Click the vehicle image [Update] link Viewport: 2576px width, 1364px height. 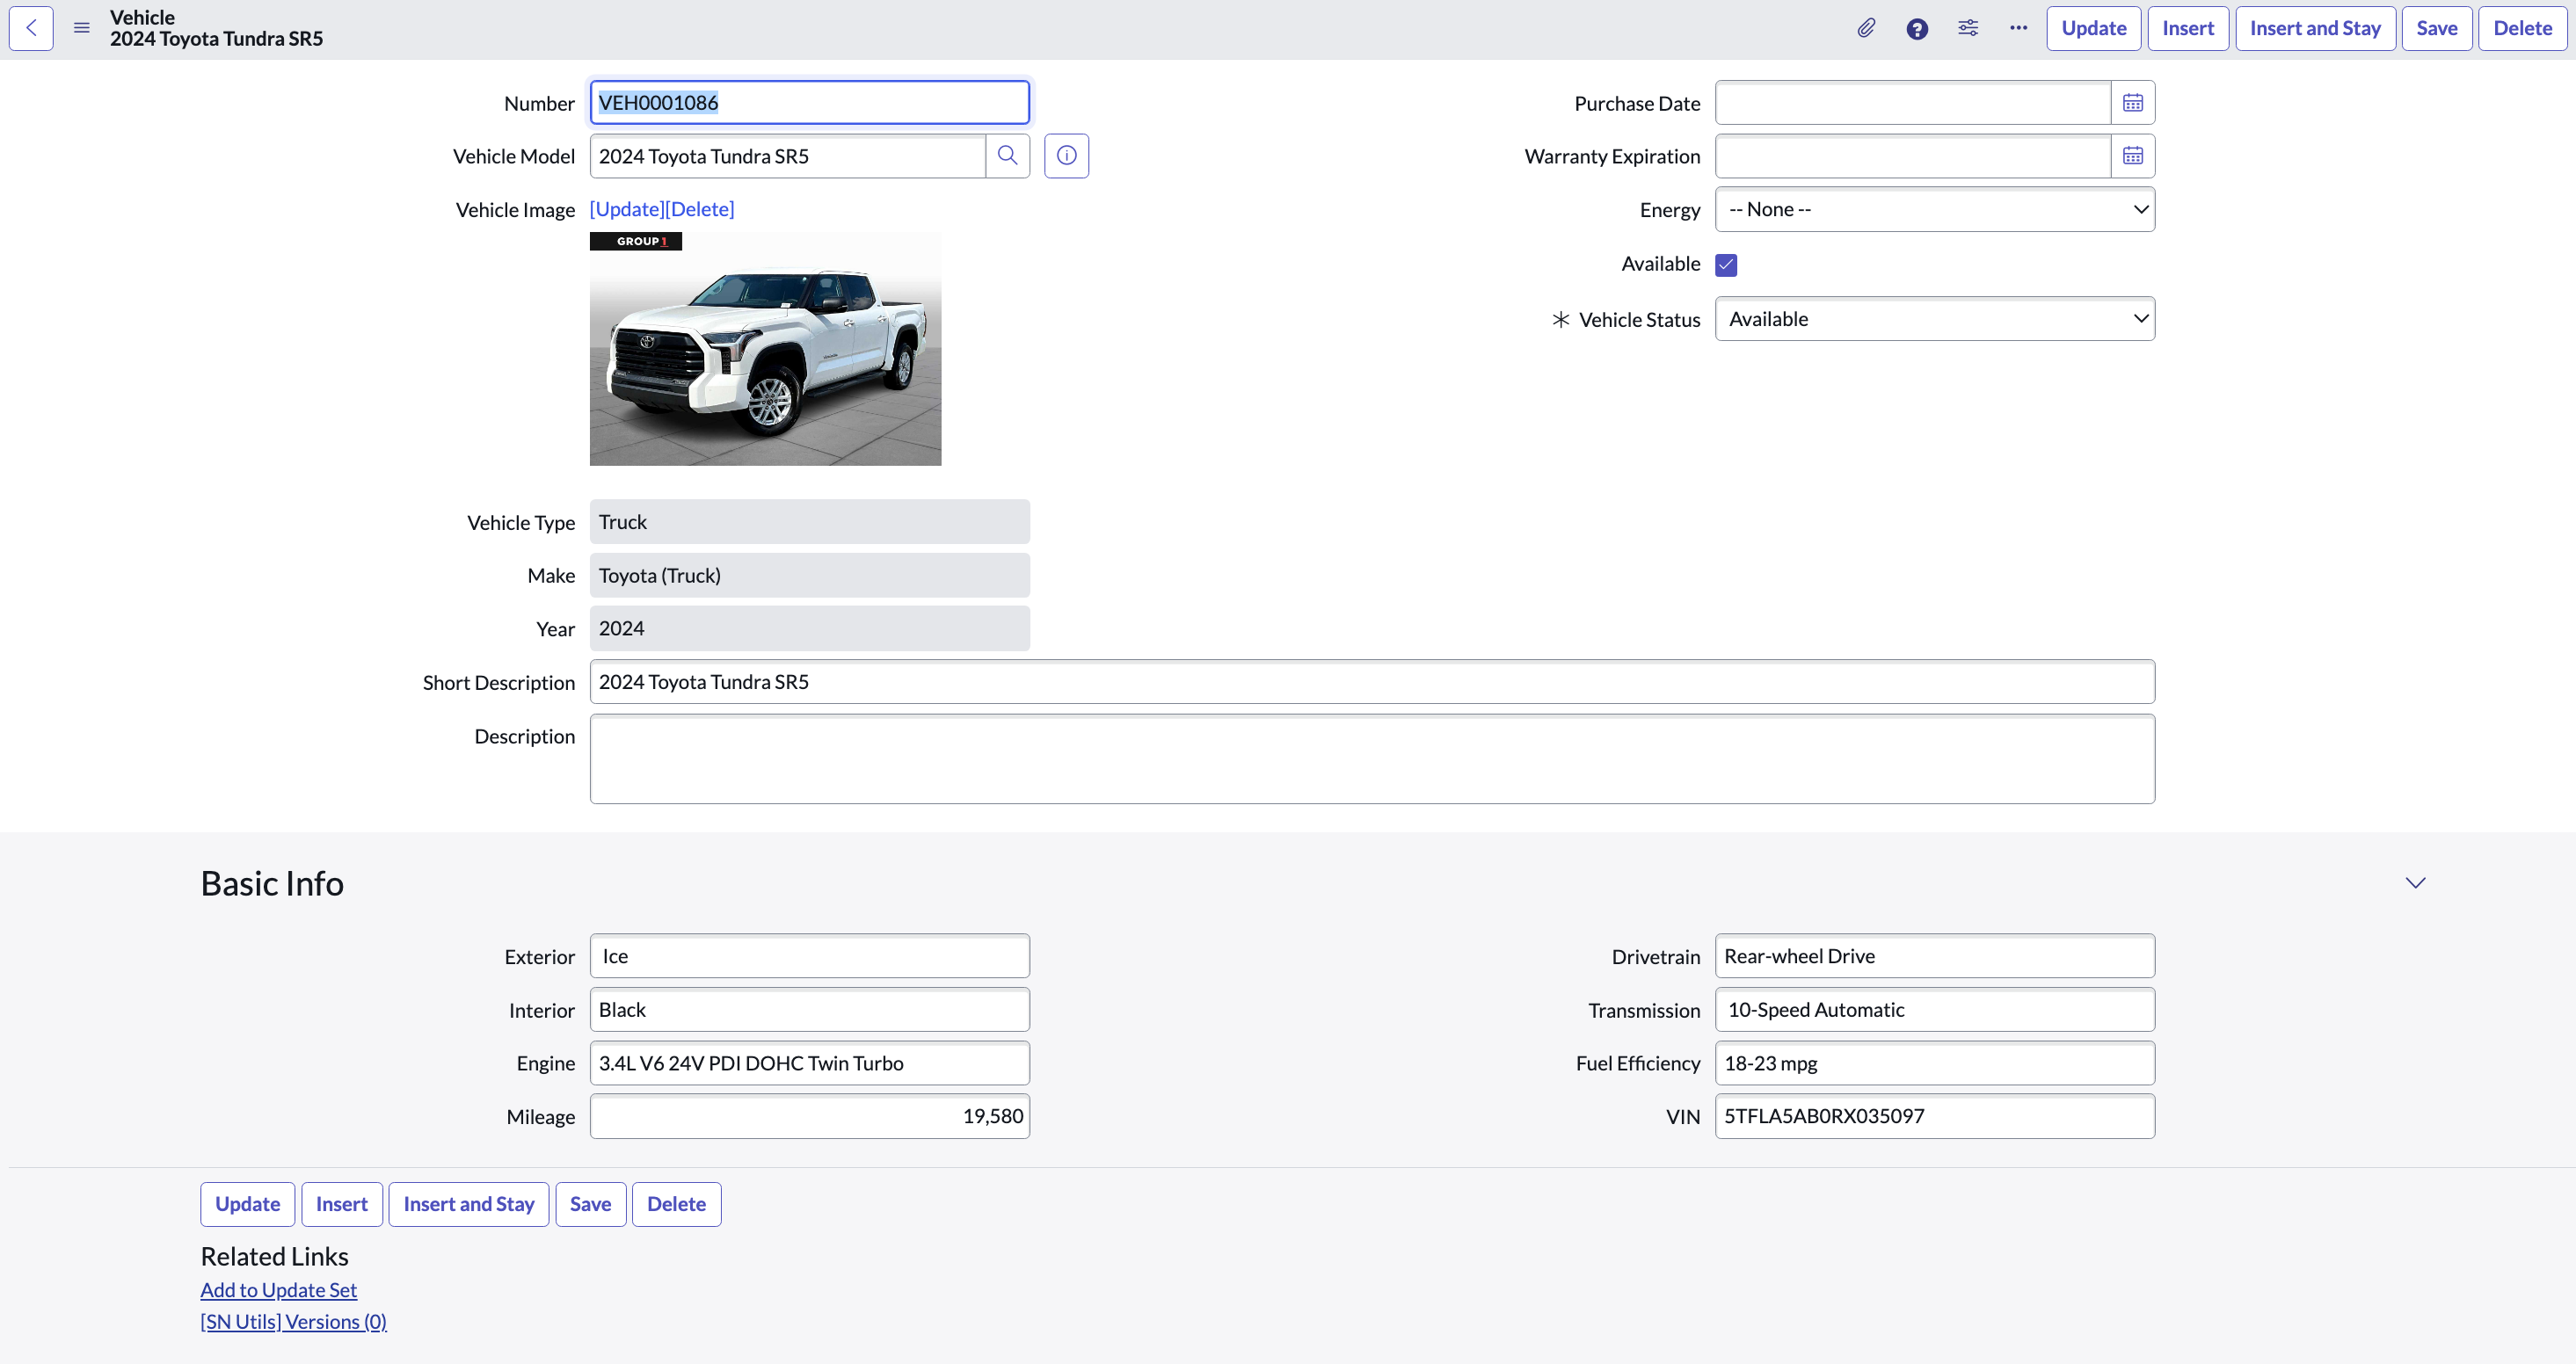pyautogui.click(x=627, y=209)
